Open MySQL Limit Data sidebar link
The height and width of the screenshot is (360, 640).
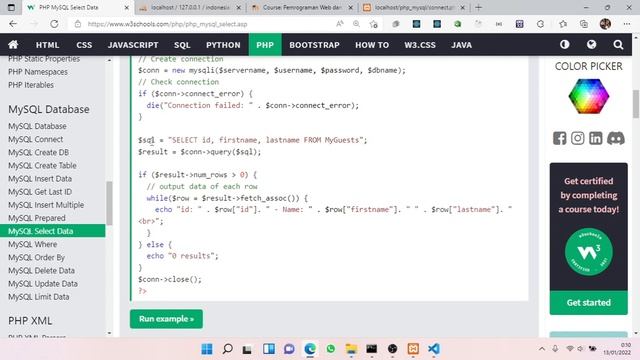tap(39, 297)
